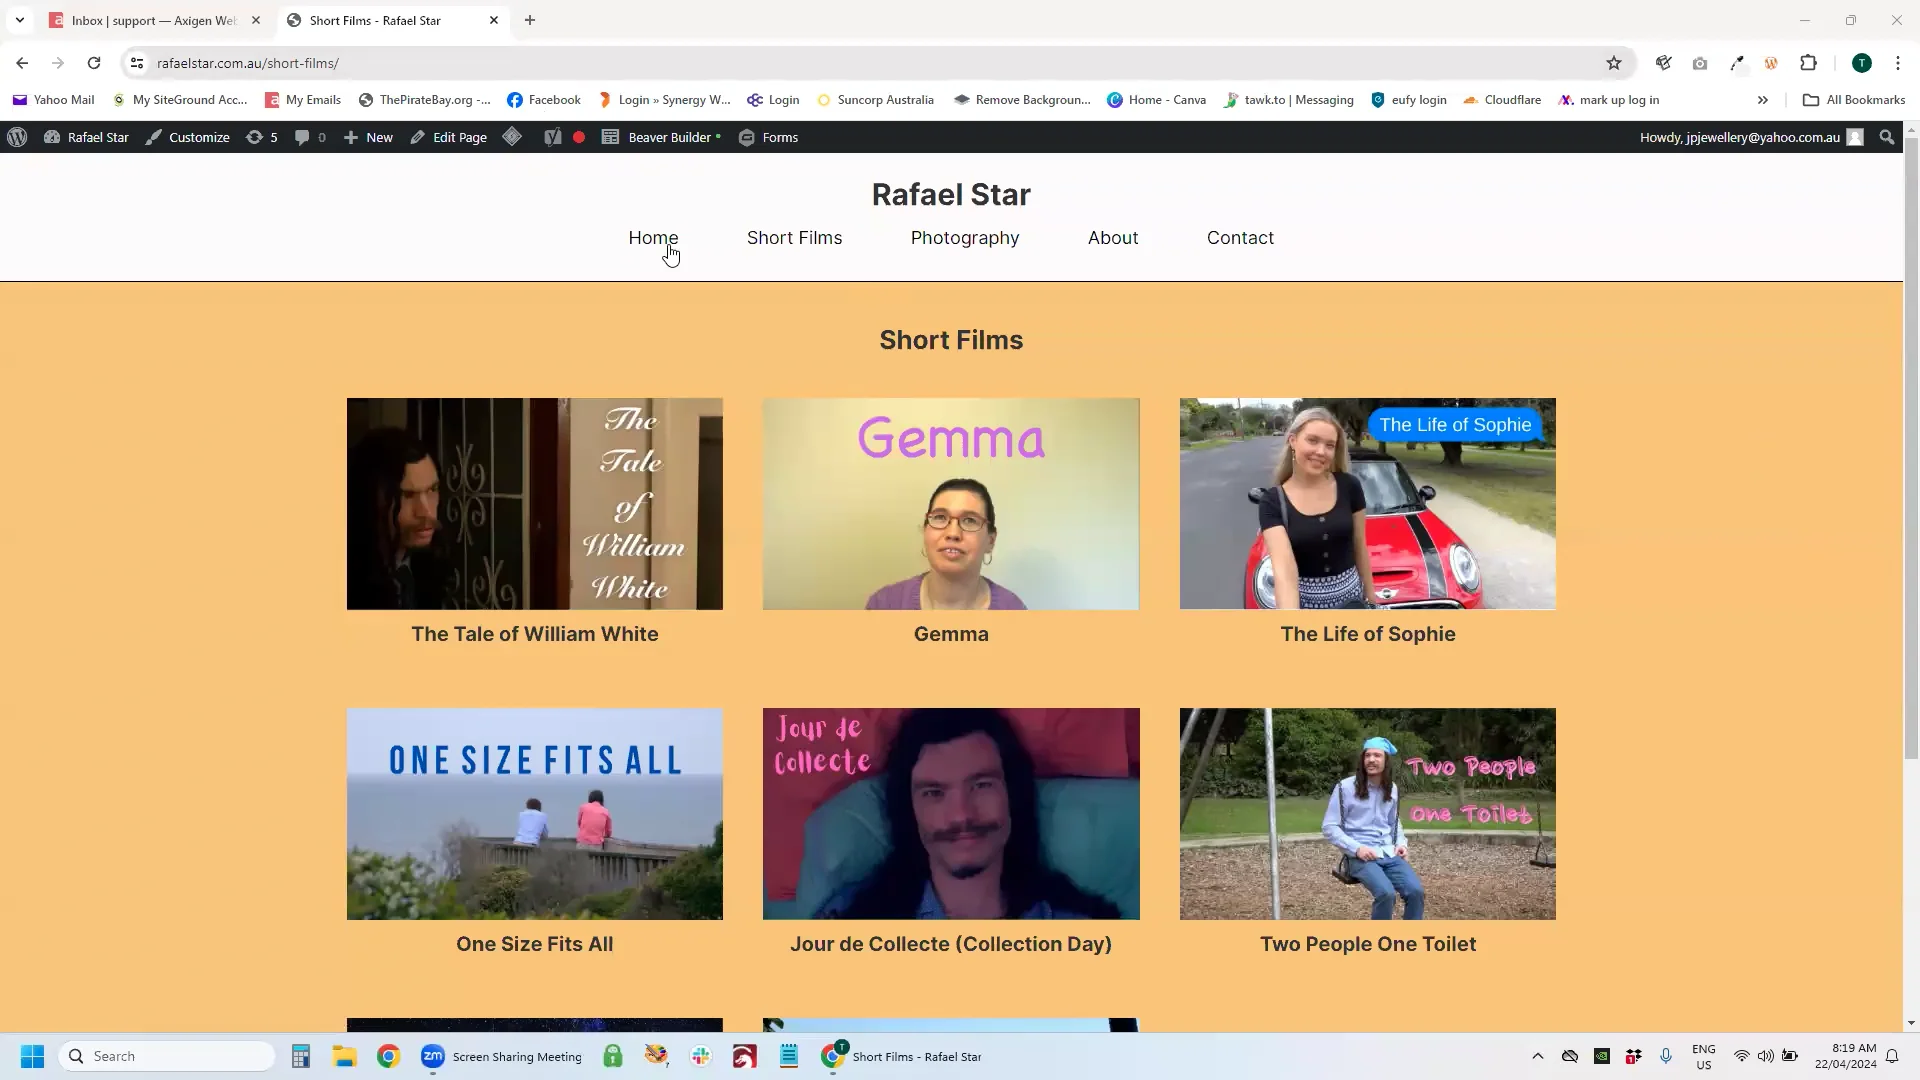This screenshot has height=1080, width=1920.
Task: Open the comments bubble showing 0
Action: 309,137
